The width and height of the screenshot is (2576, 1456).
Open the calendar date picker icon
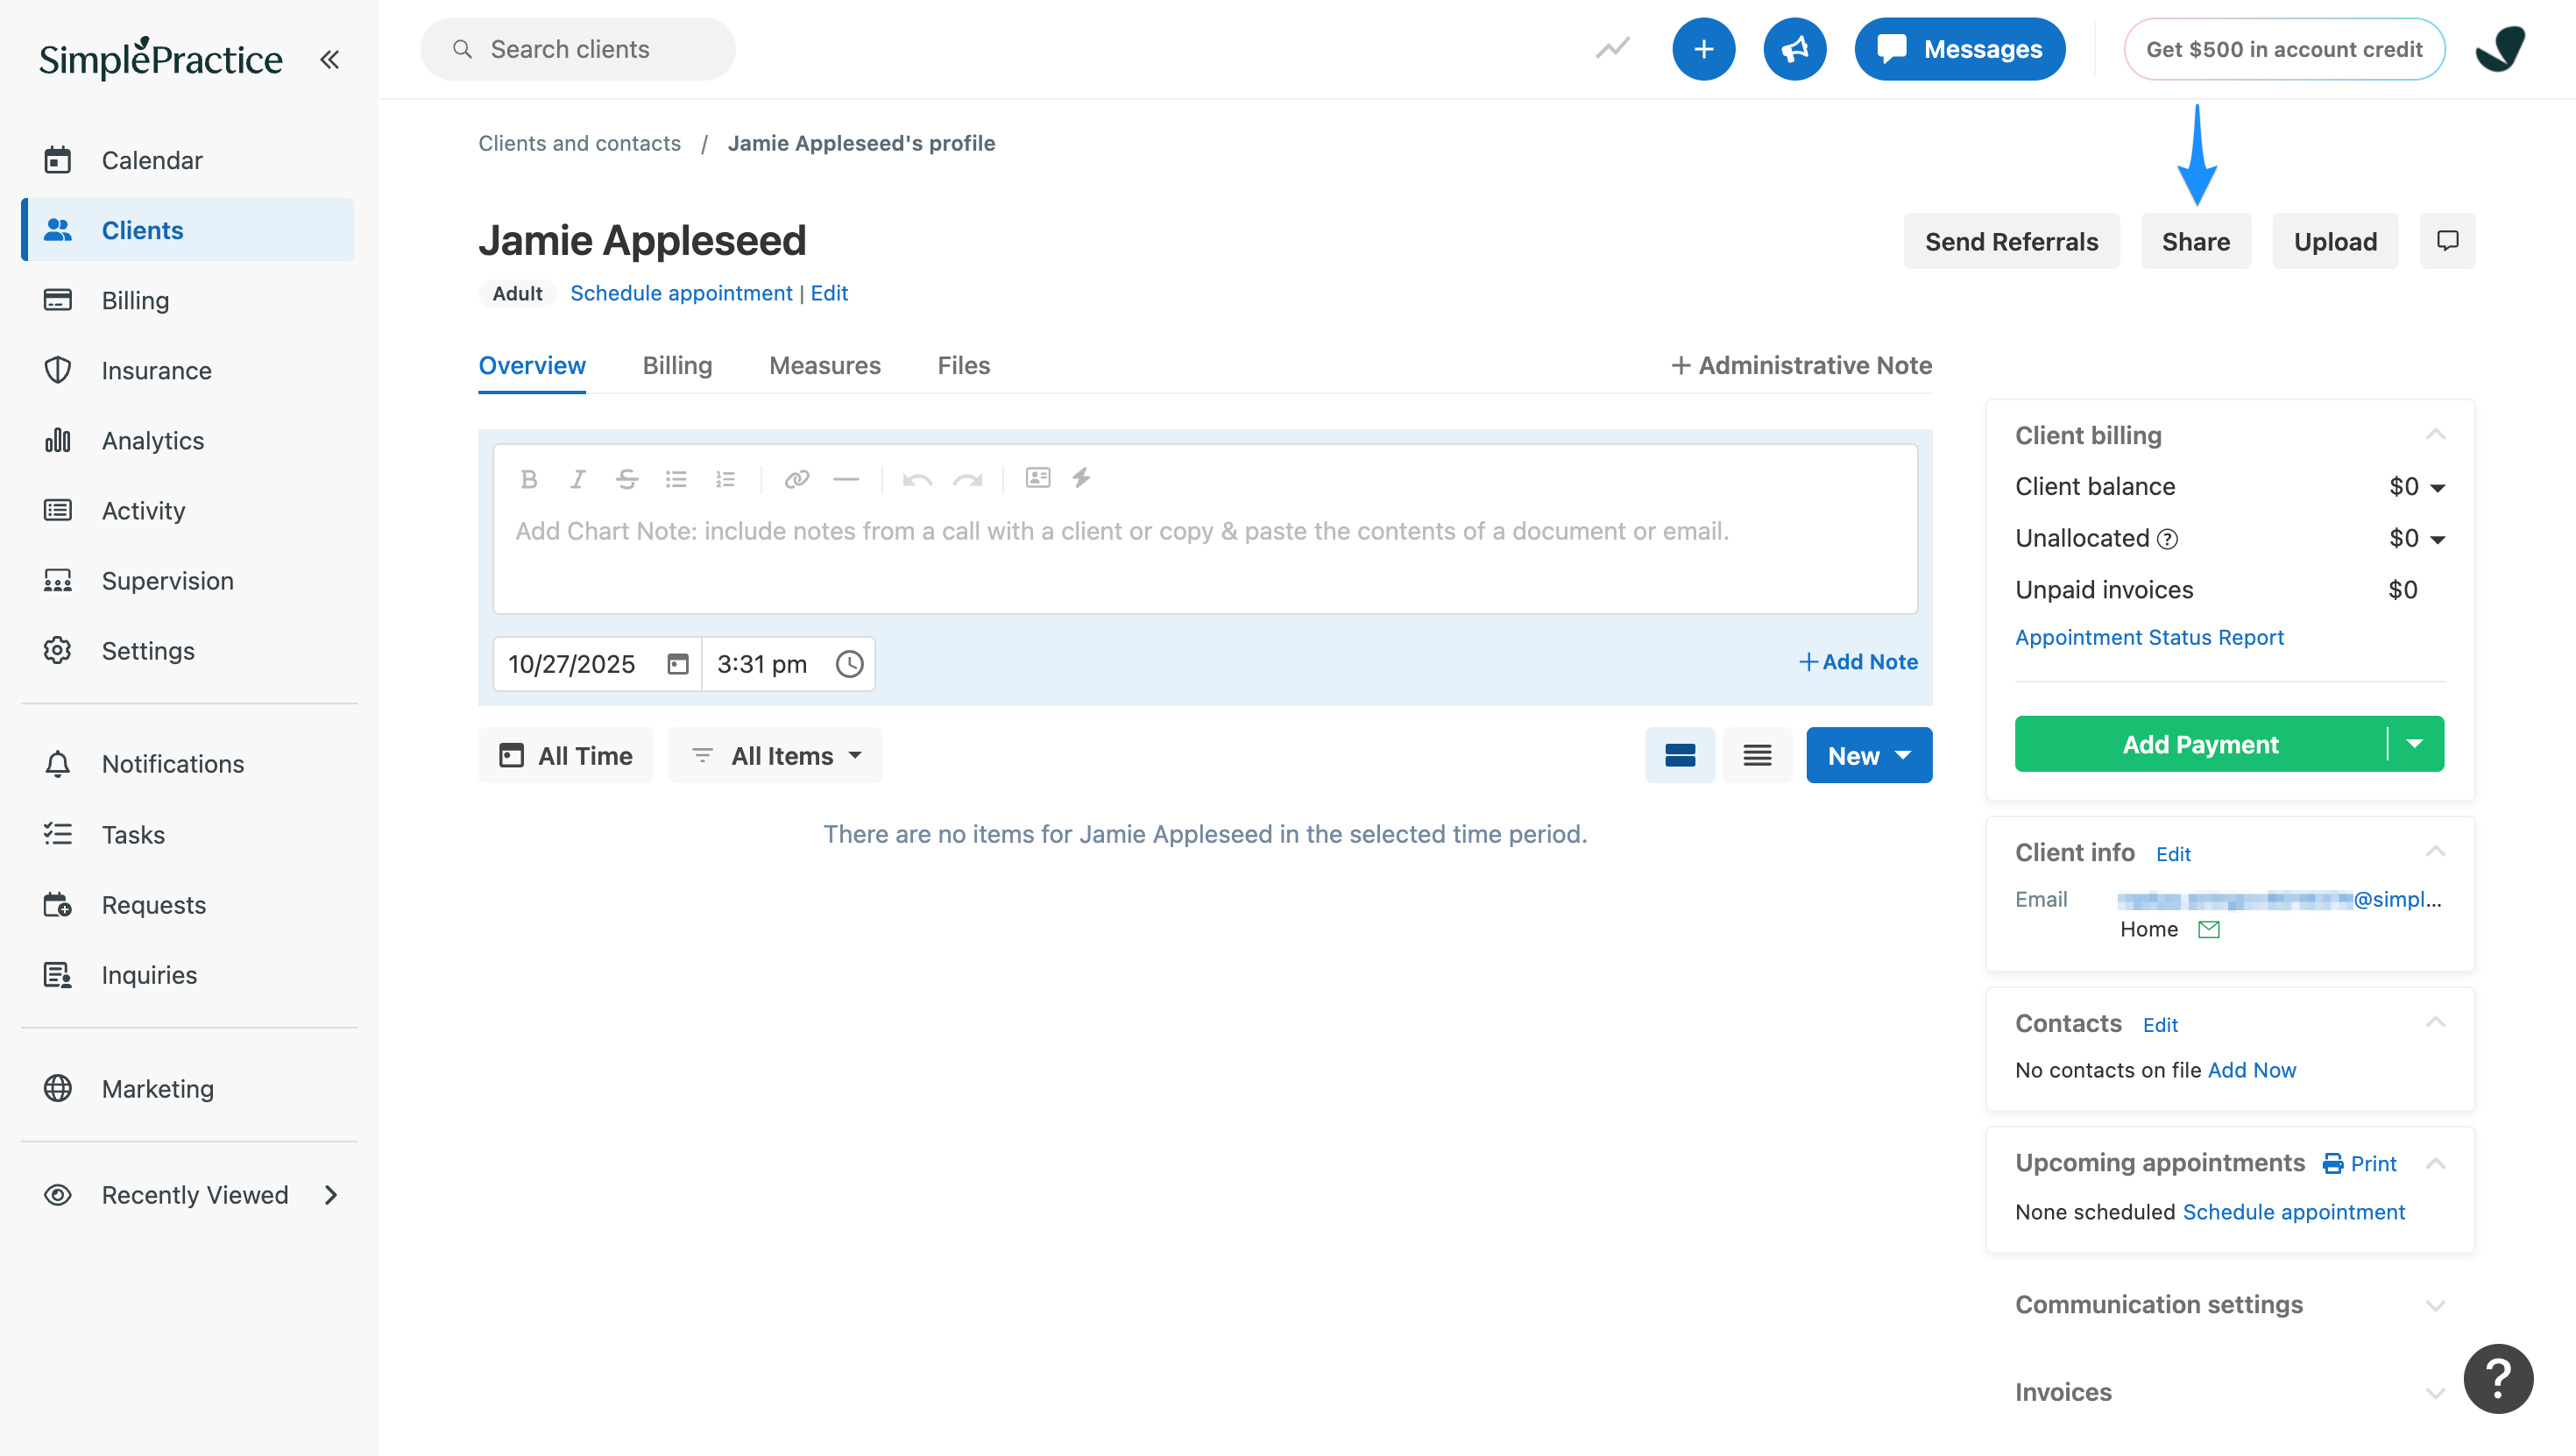coord(677,664)
